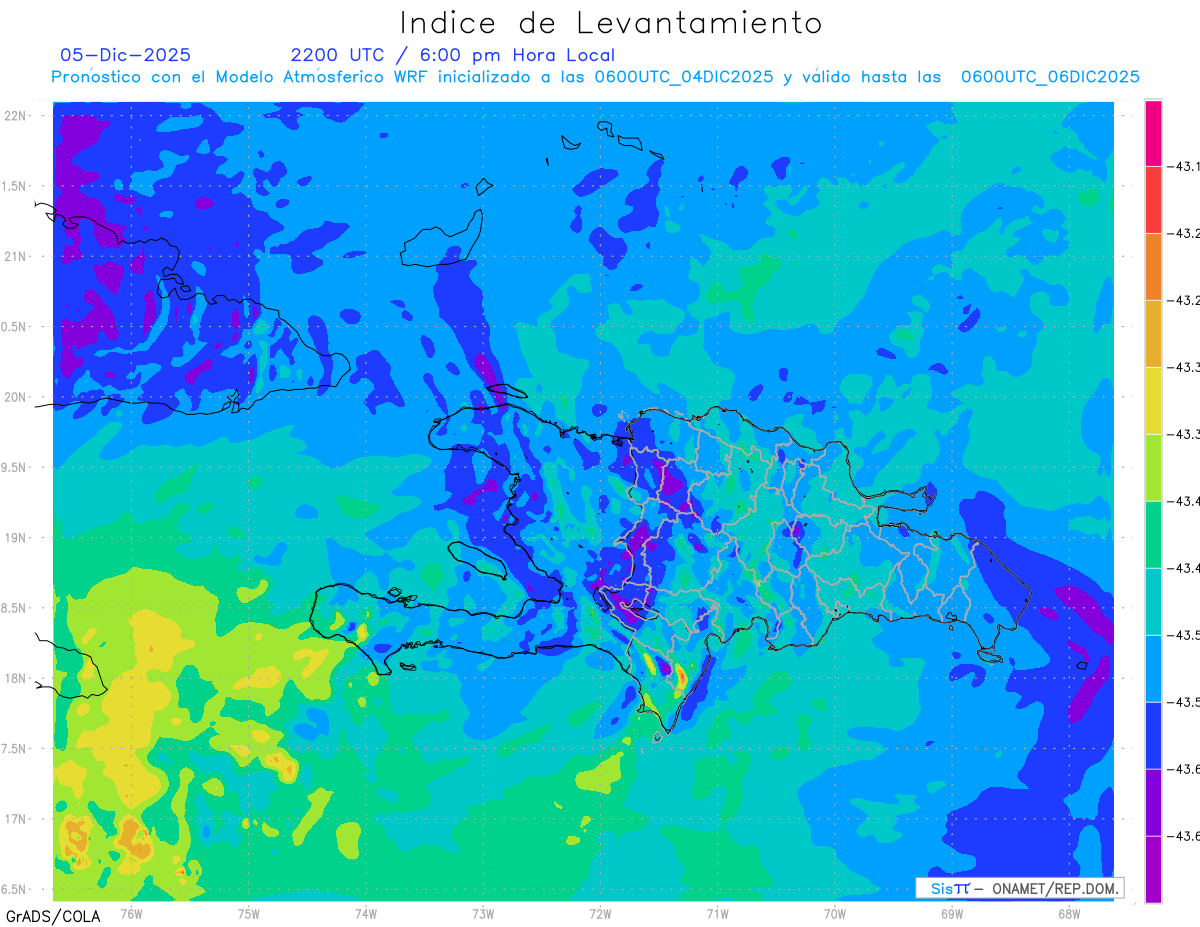Image resolution: width=1200 pixels, height=927 pixels.
Task: Click the bottom purple-magenta legend swatch
Action: (x=1153, y=870)
